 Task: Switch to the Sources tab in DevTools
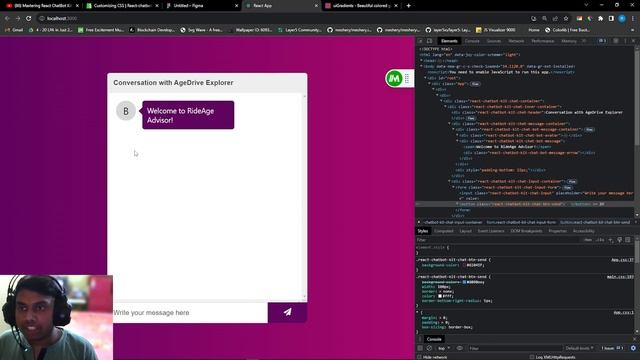493,41
